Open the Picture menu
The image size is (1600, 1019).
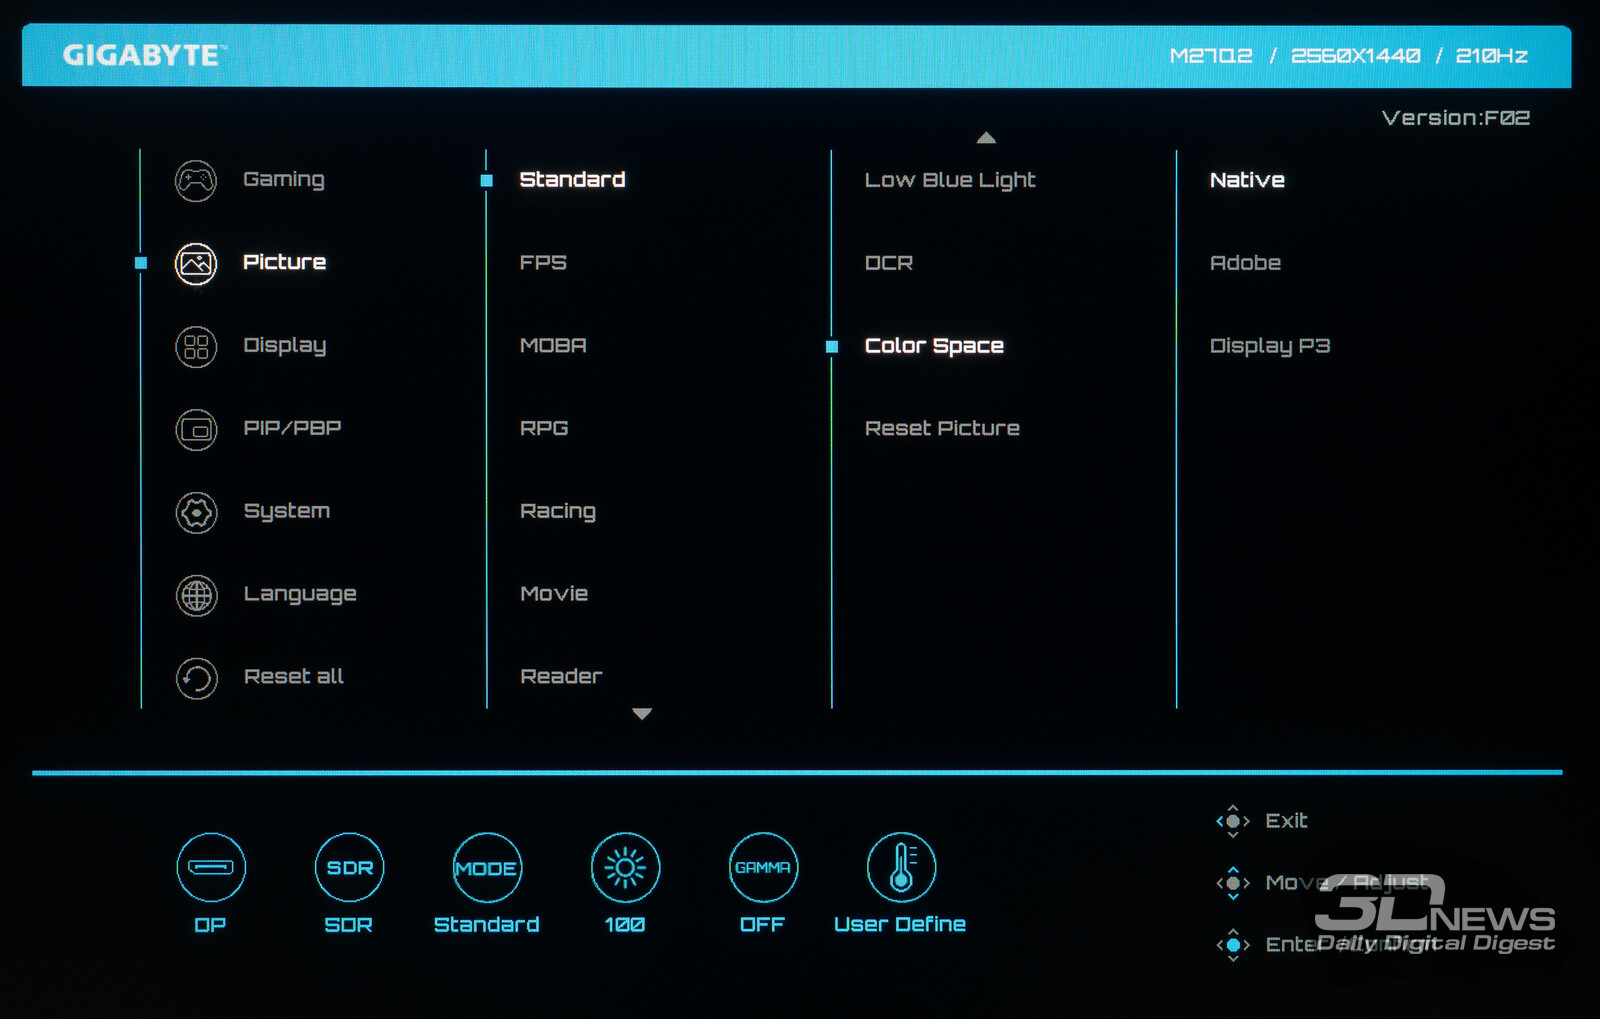(x=284, y=262)
